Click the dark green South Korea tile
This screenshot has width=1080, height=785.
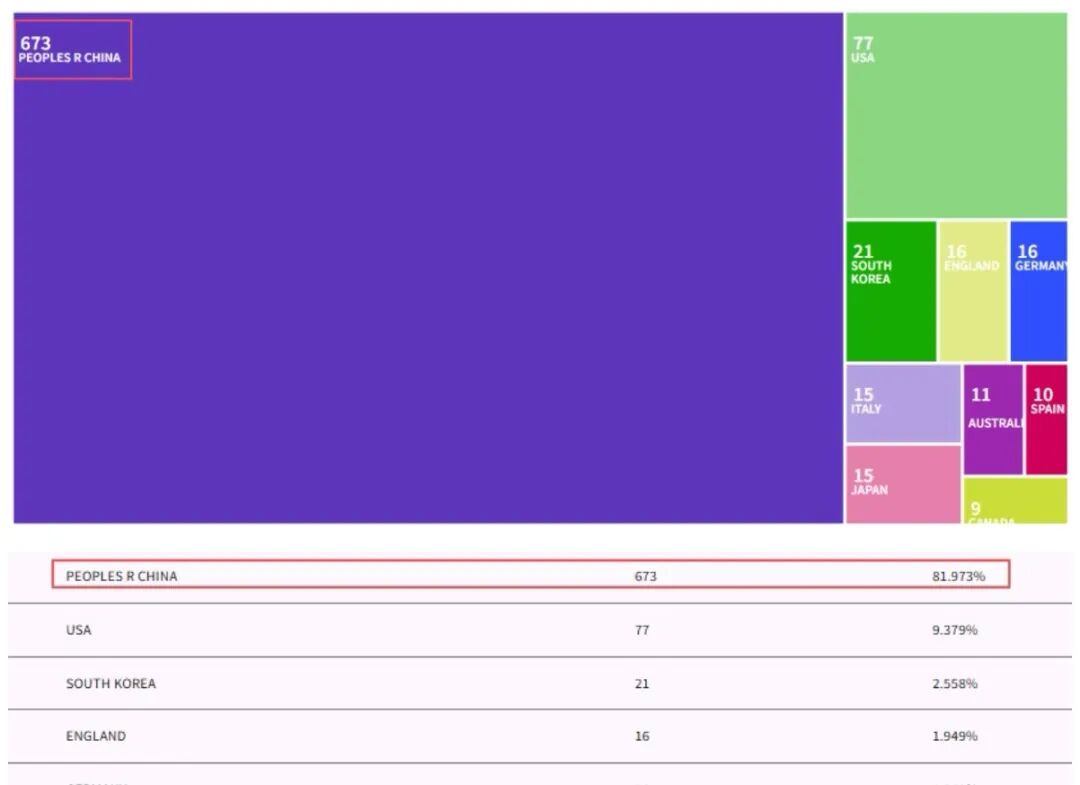pyautogui.click(x=891, y=291)
